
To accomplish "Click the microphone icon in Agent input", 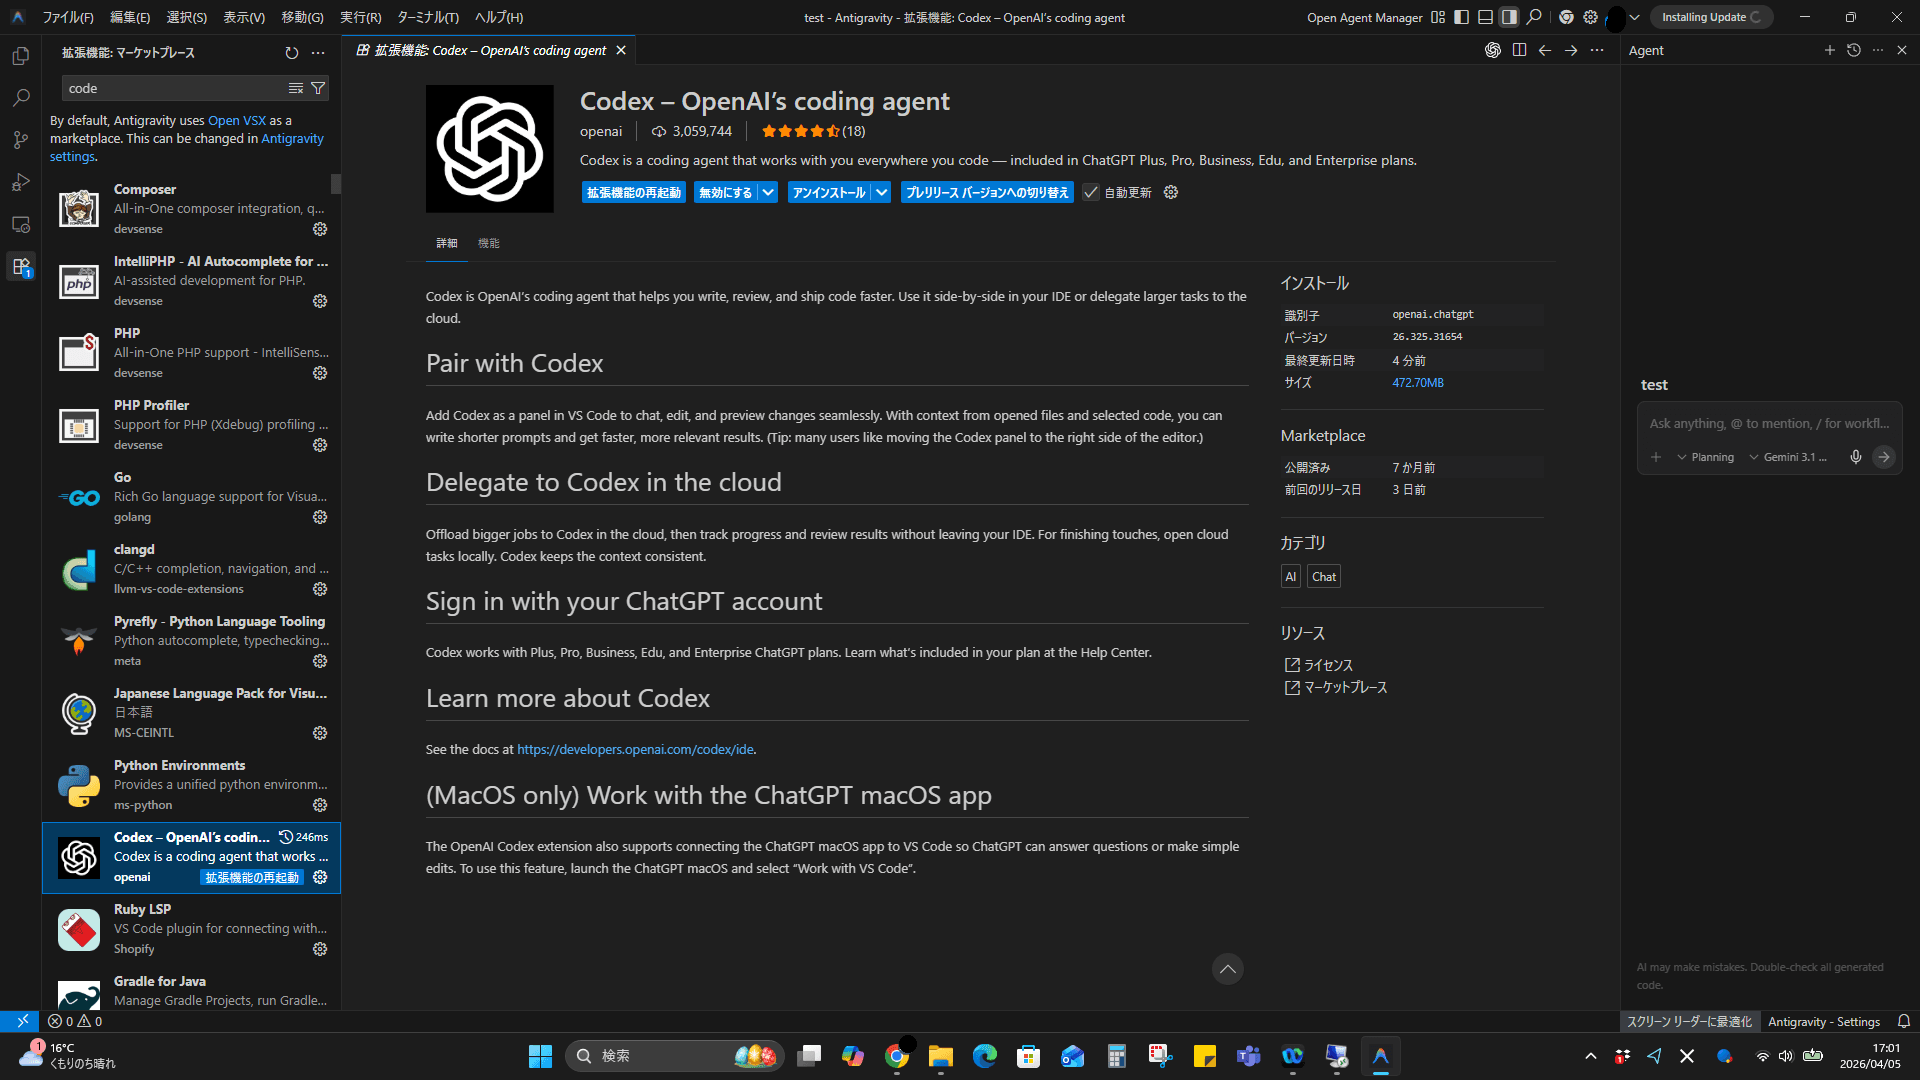I will [x=1855, y=457].
